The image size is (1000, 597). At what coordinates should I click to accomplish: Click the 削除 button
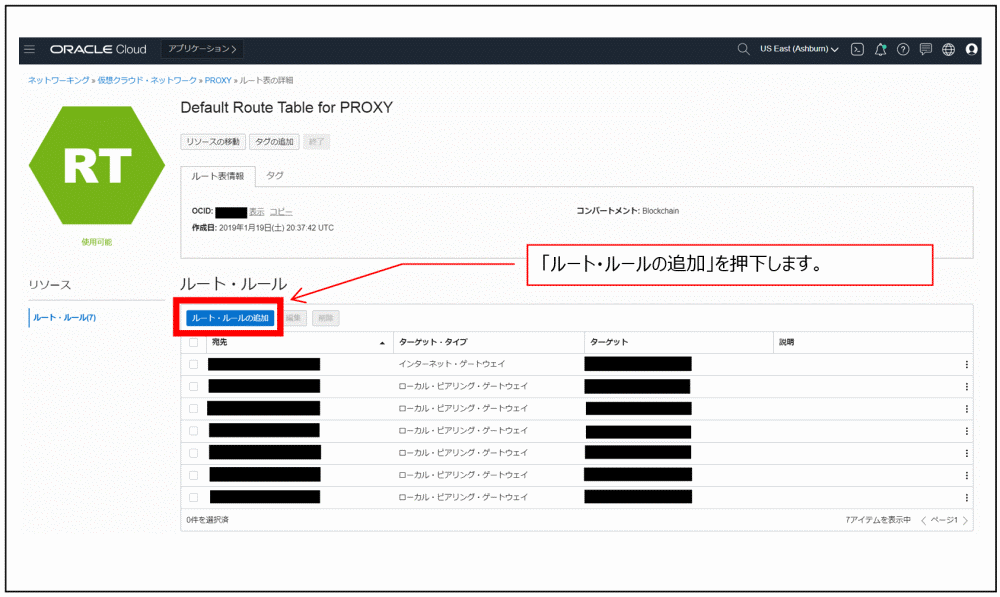coord(326,318)
